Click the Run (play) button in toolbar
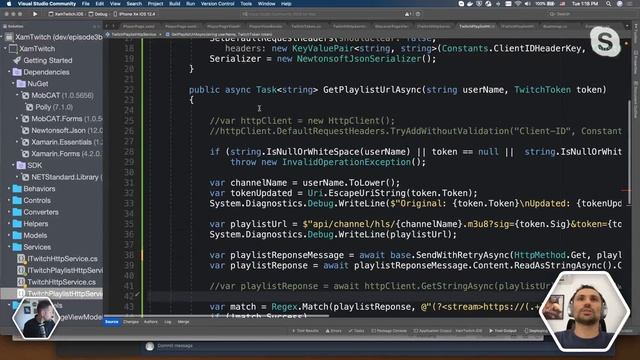Image resolution: width=640 pixels, height=360 pixels. pos(35,14)
